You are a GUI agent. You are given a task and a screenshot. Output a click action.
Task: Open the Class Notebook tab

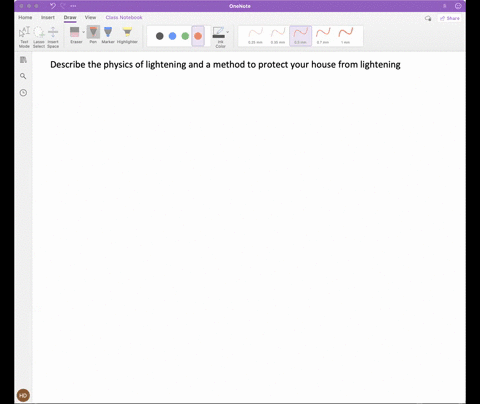tap(124, 17)
